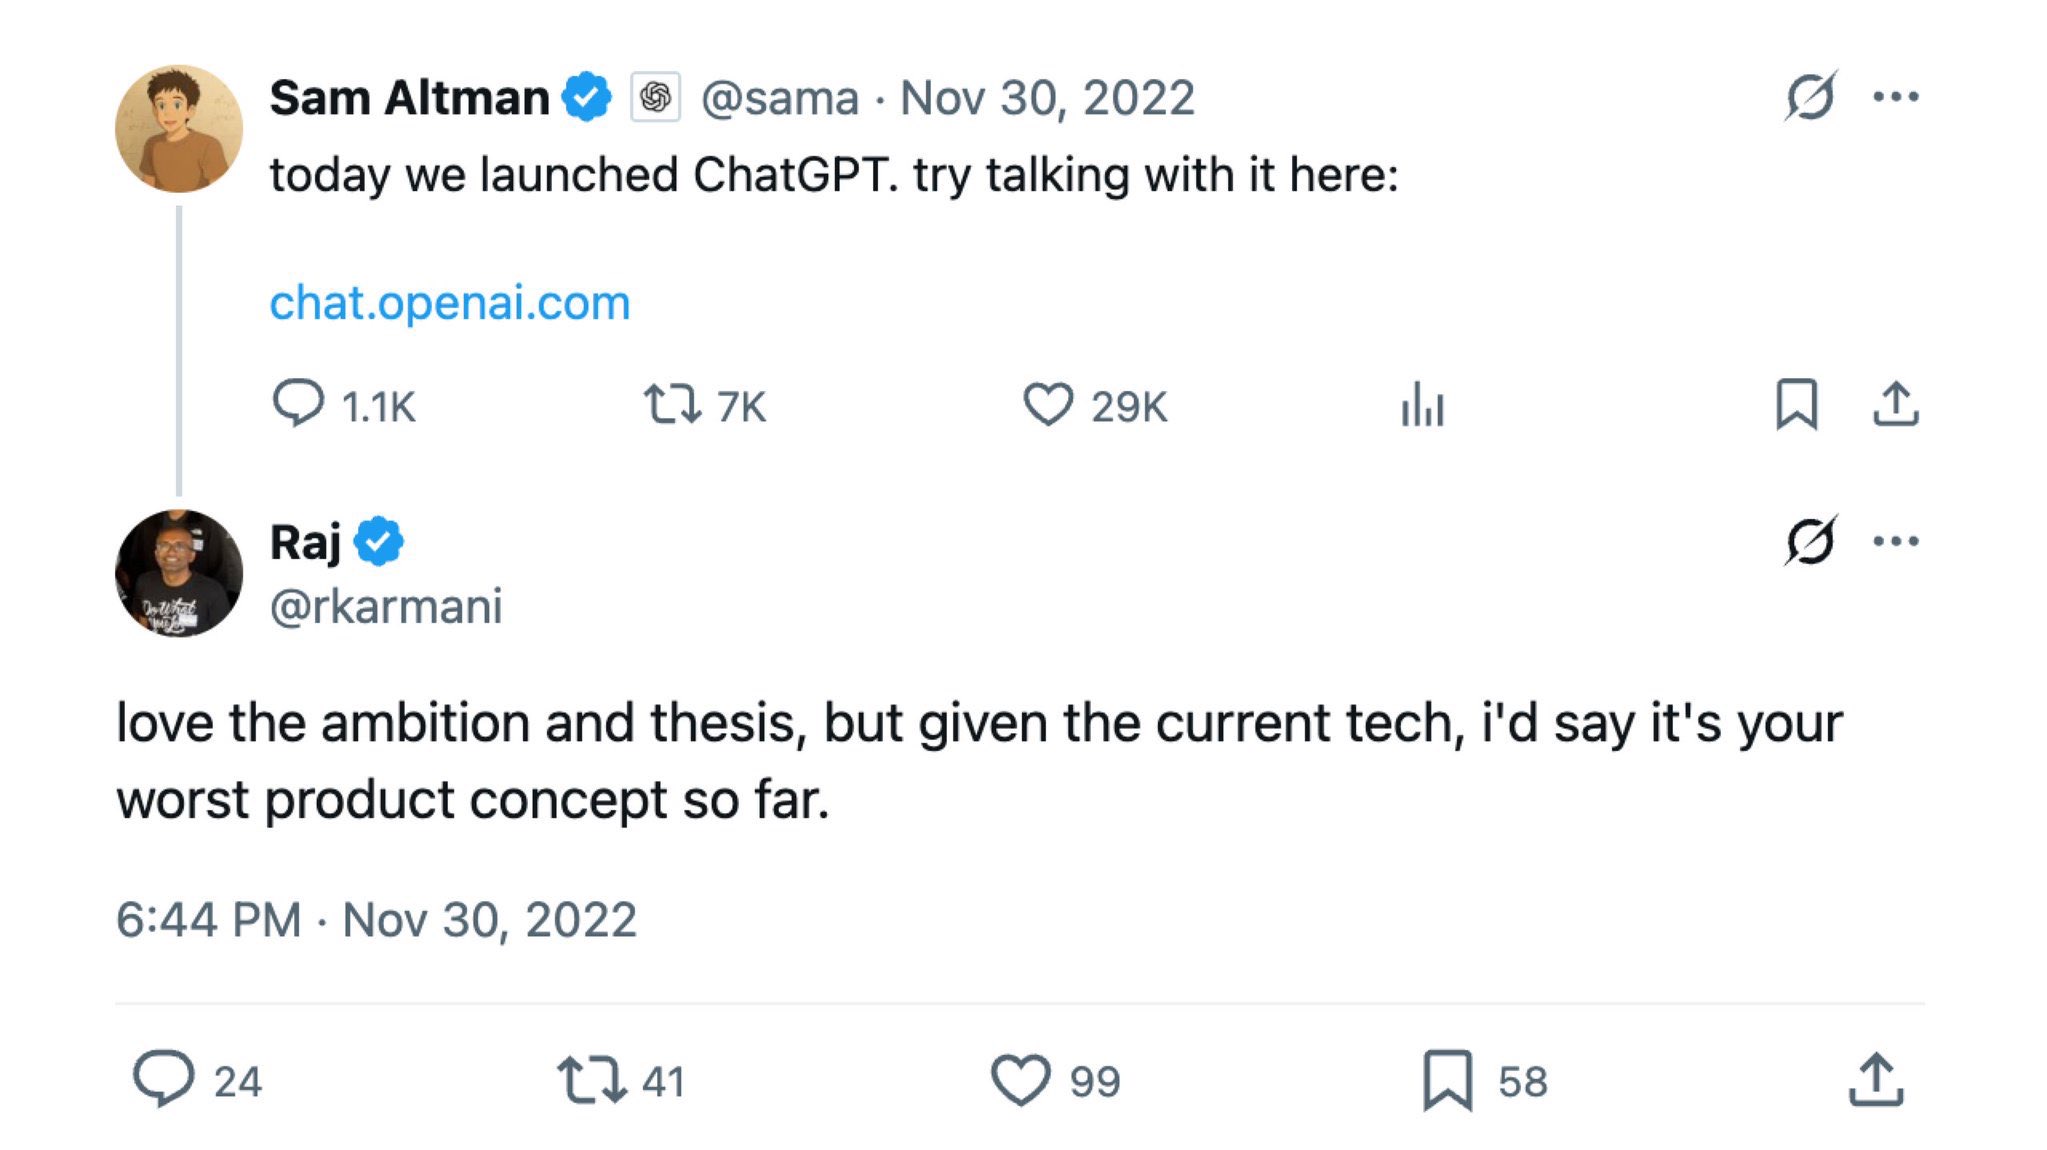Bookmark Raj's tweet with 58 bookmarks
Screen dimensions: 2047x1150
pos(1448,1079)
